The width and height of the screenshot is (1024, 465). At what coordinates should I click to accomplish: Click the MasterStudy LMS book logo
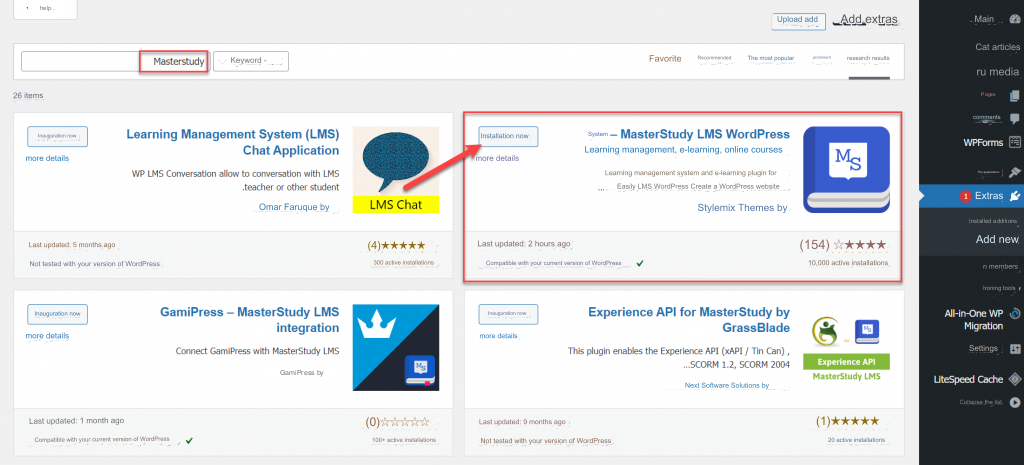846,169
